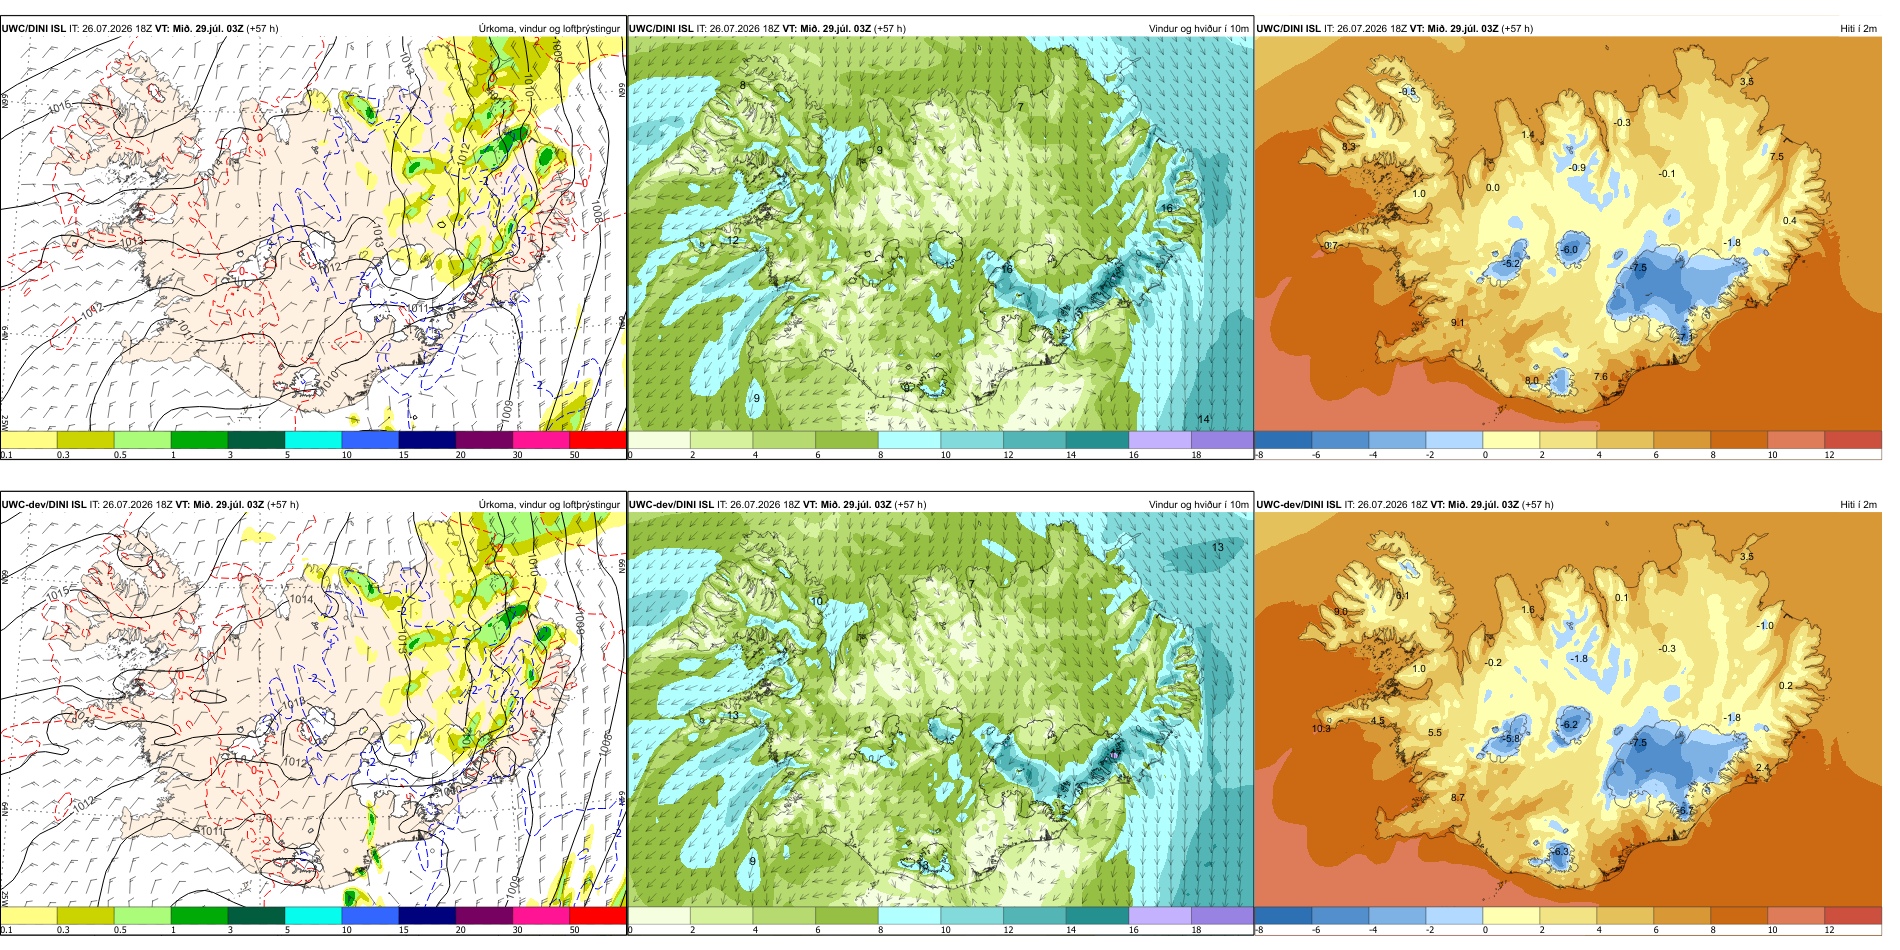
Task: Click the 10.3 temperature label on UWC-dev map
Action: [1321, 729]
